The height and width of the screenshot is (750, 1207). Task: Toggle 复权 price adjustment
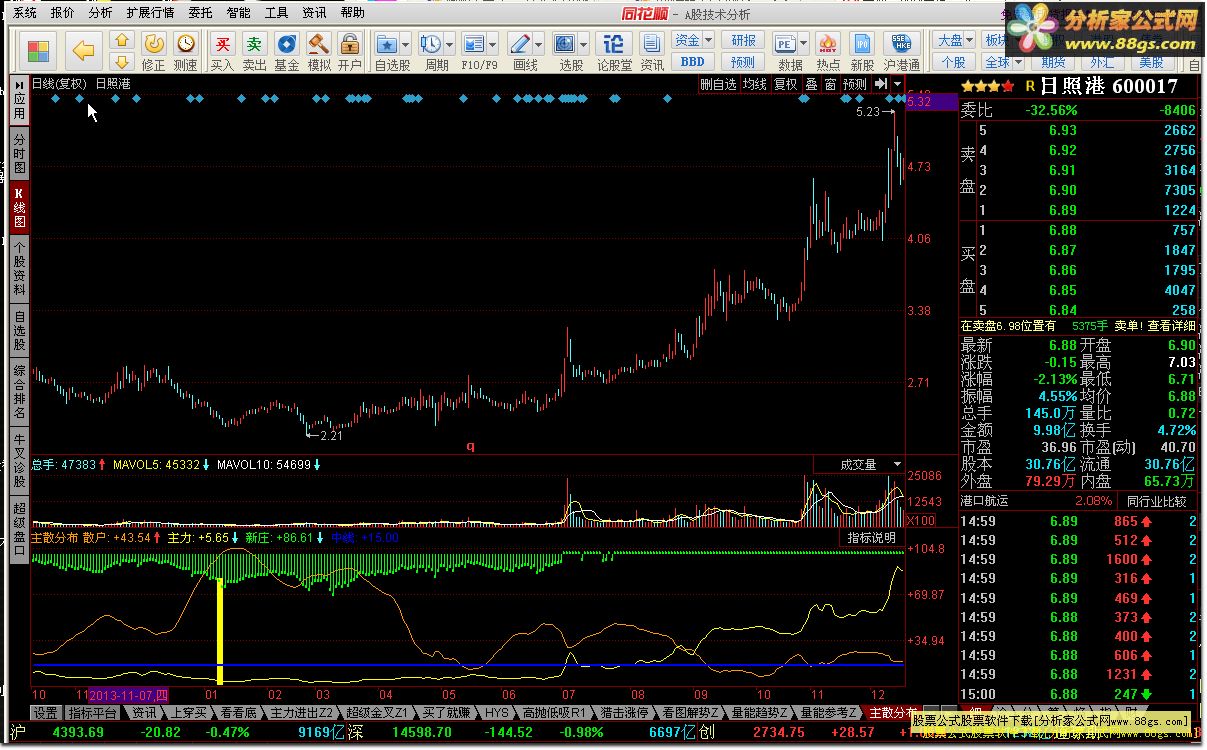tap(786, 84)
